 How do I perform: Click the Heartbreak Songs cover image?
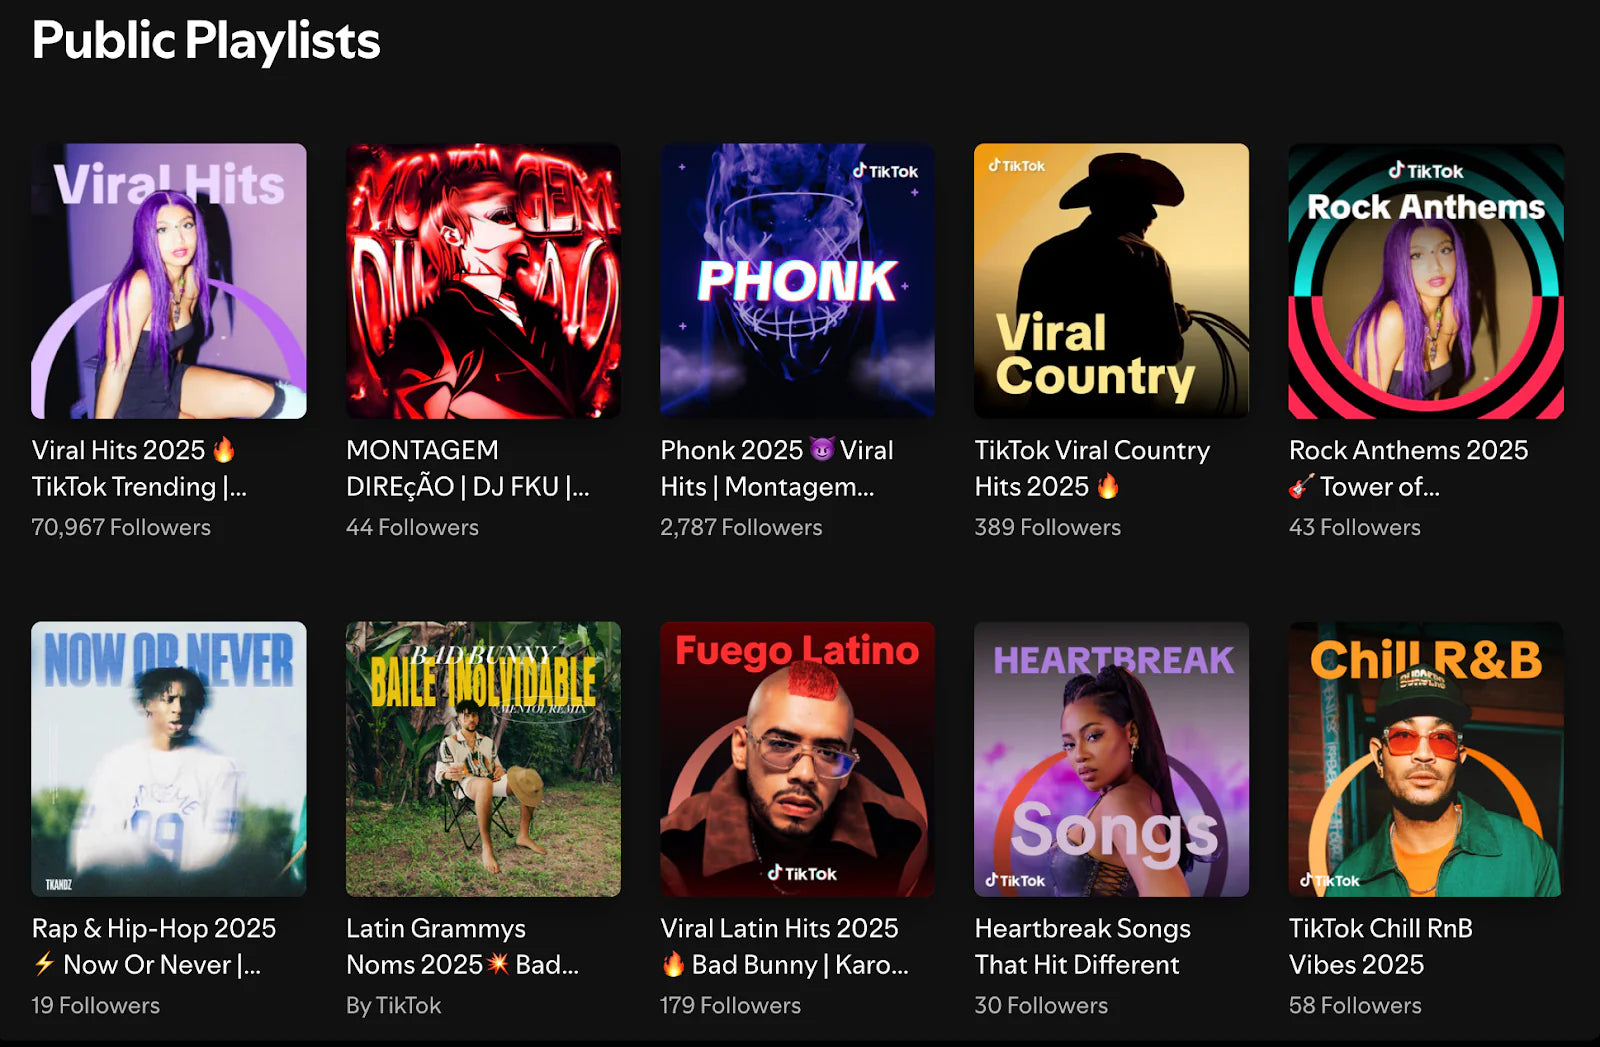1111,759
